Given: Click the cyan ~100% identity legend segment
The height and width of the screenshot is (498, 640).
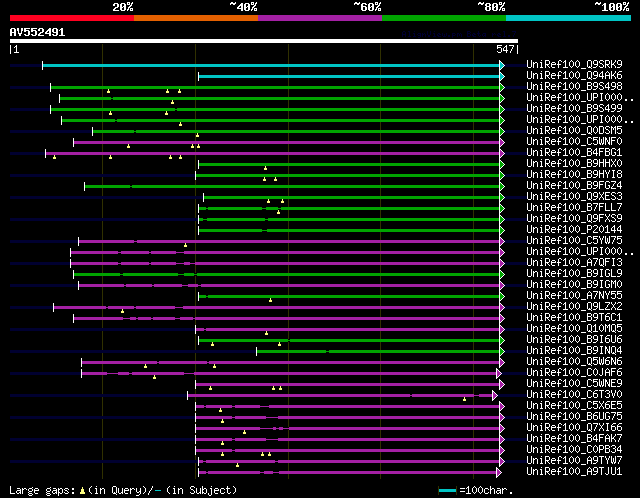Looking at the screenshot, I should pyautogui.click(x=569, y=18).
